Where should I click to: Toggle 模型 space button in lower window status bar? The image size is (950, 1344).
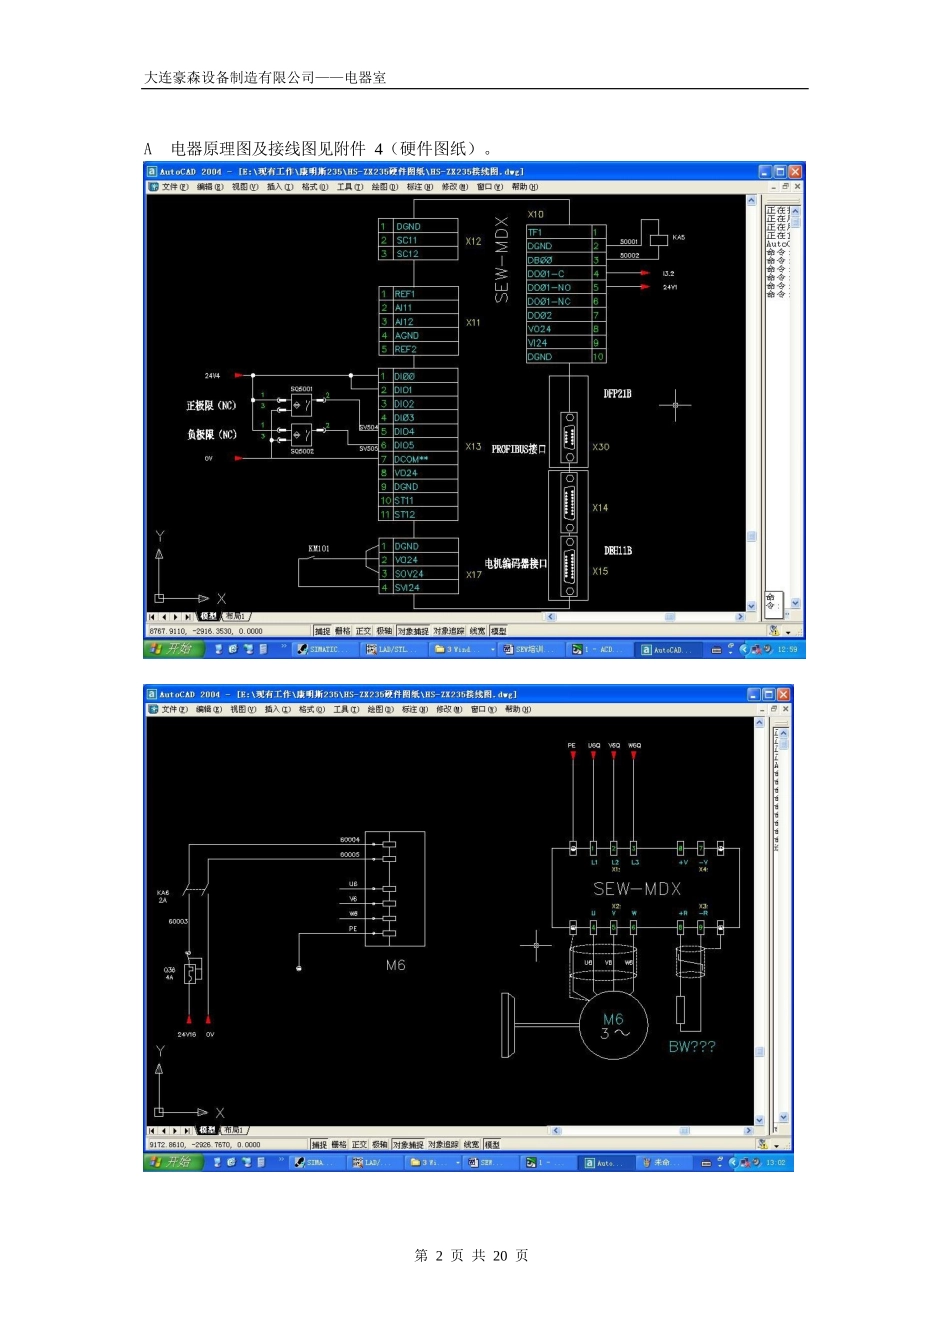tap(492, 1144)
